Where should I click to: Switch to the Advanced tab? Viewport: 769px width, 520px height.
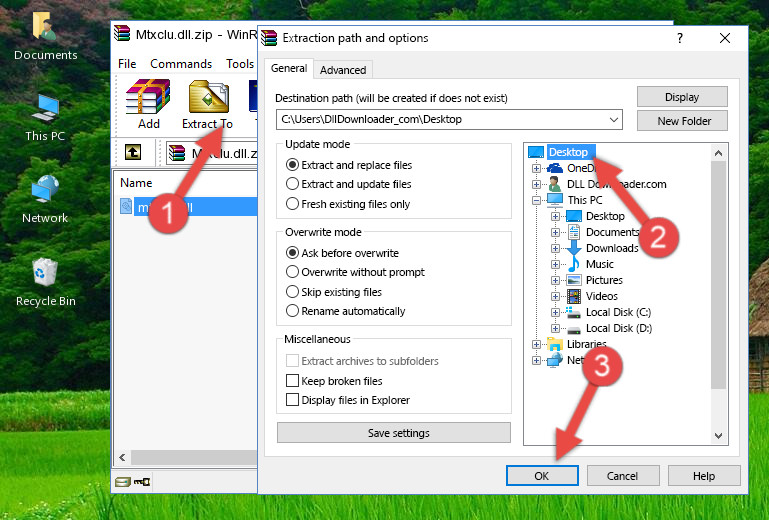pyautogui.click(x=343, y=70)
